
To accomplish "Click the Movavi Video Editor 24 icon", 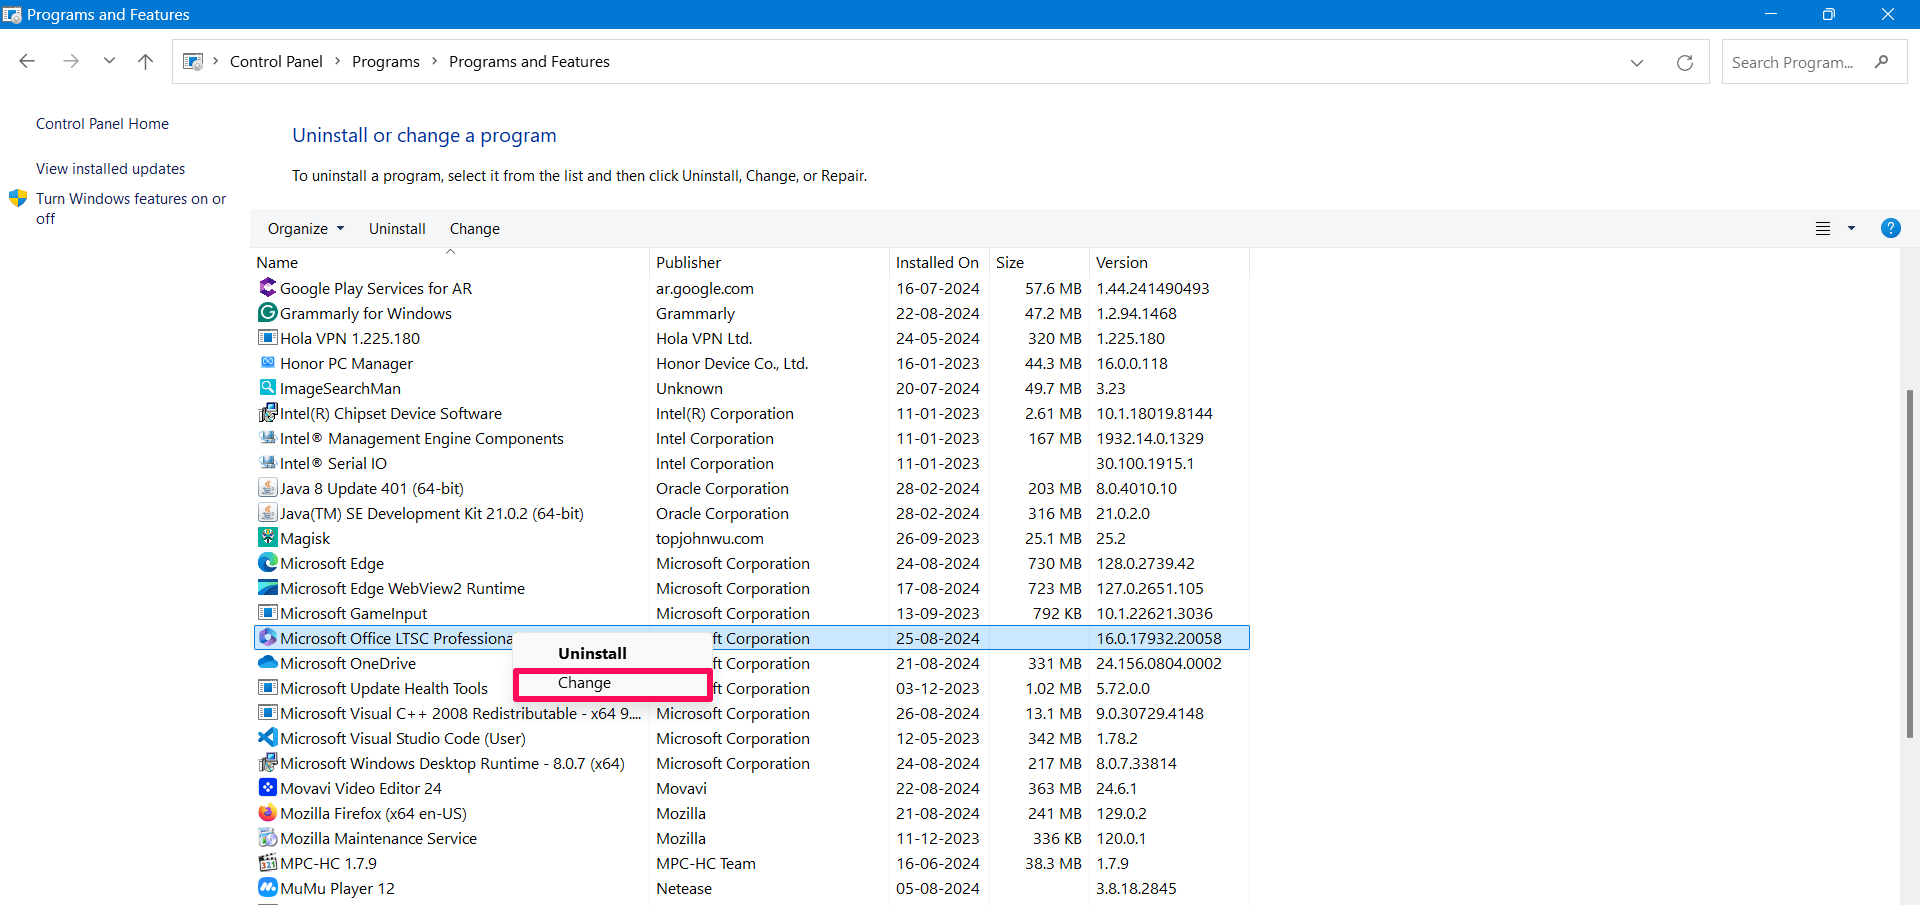I will (x=267, y=788).
